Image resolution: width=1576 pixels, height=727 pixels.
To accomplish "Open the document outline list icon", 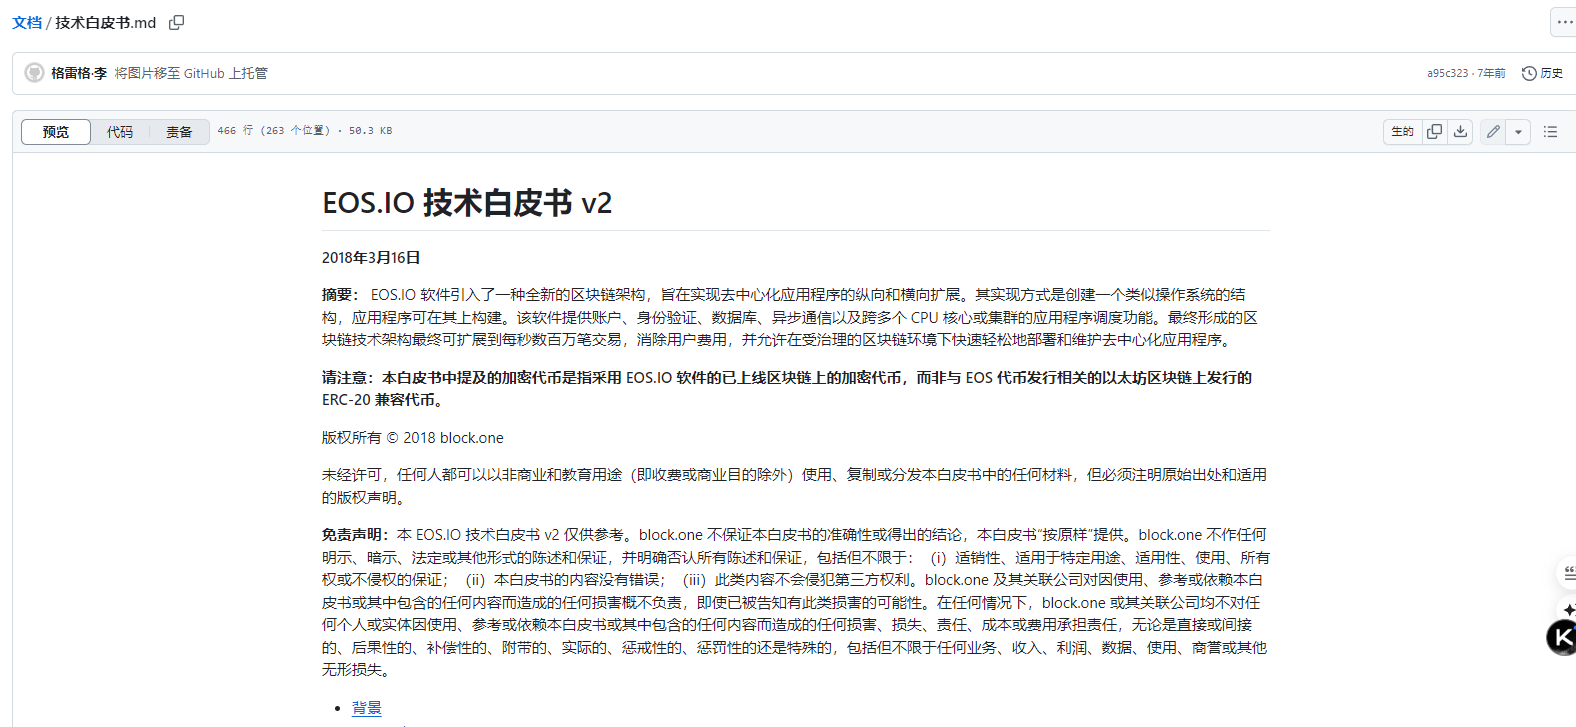I will (1550, 131).
